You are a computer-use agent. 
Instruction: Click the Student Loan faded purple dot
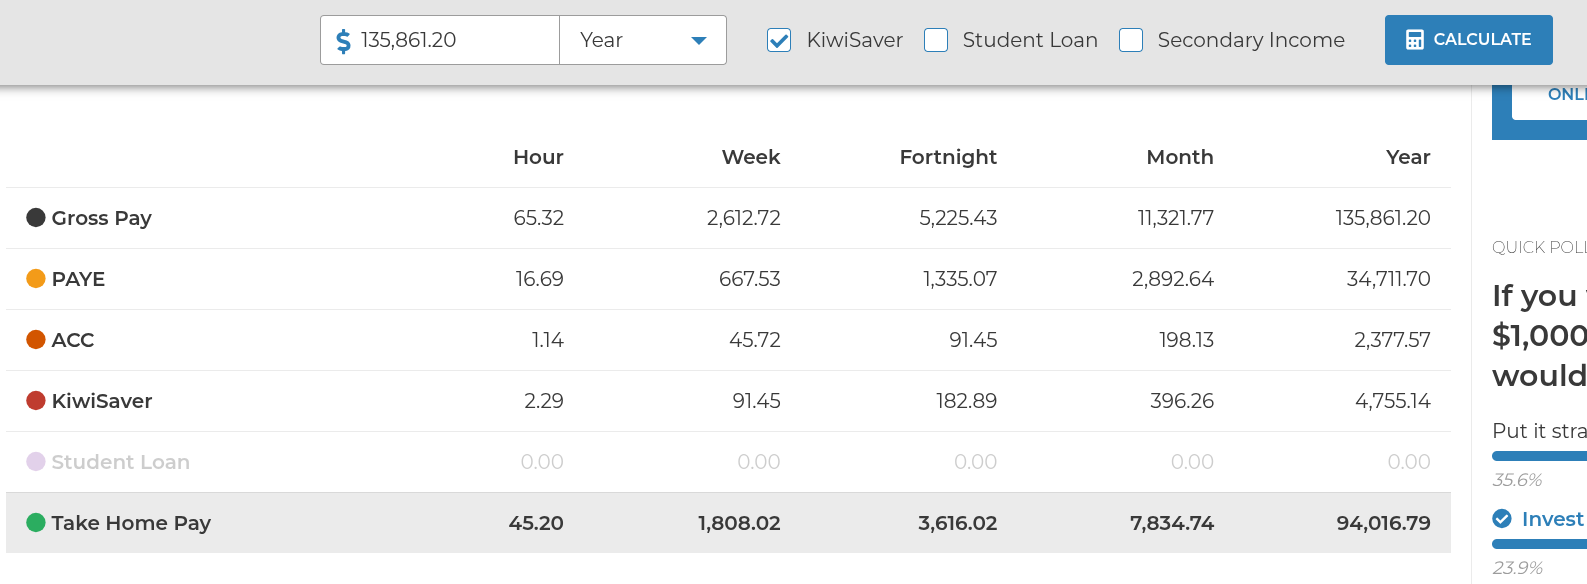(36, 462)
